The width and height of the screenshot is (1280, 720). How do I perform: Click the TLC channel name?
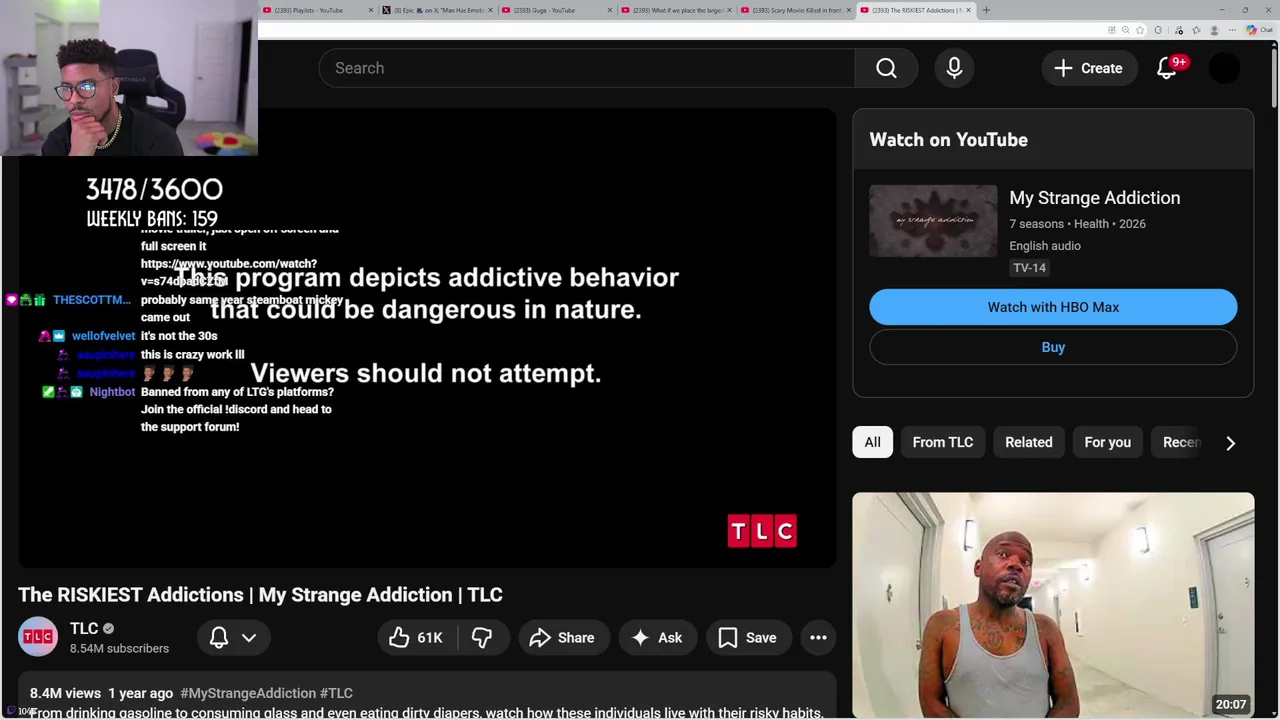(84, 628)
